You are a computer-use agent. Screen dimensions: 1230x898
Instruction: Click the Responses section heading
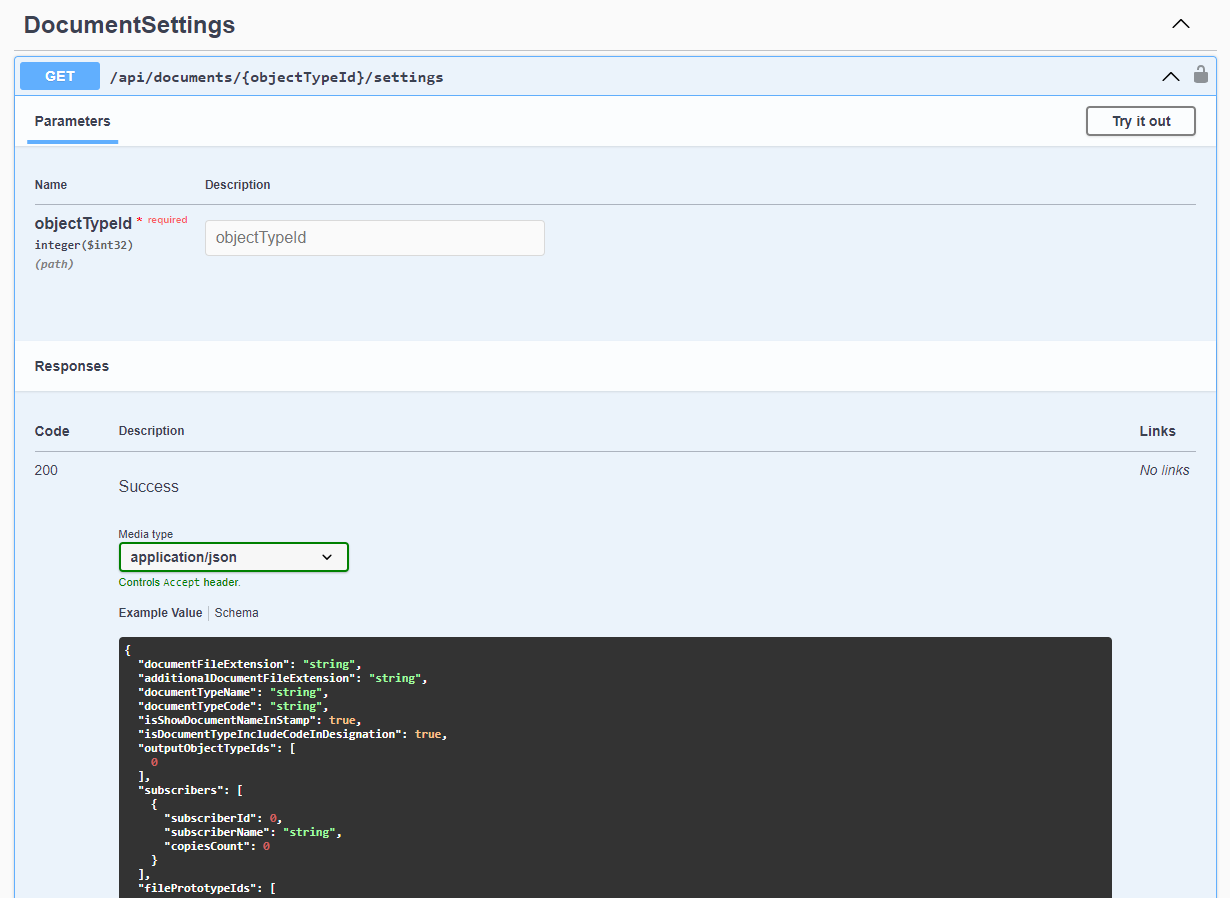tap(72, 366)
